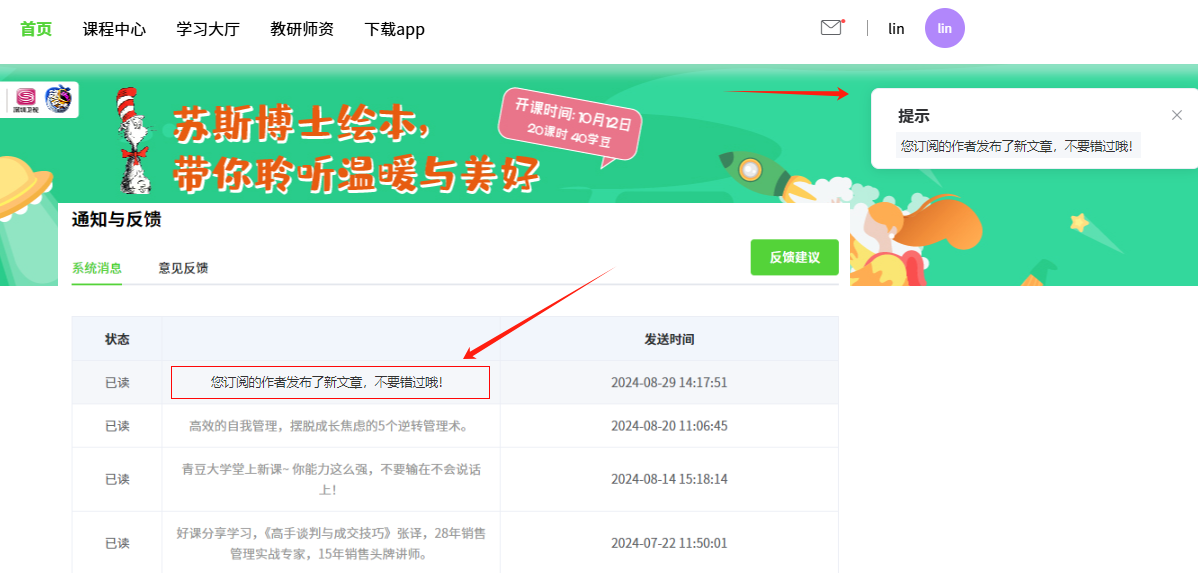Click the purple lin avatar
The image size is (1198, 573).
point(944,28)
